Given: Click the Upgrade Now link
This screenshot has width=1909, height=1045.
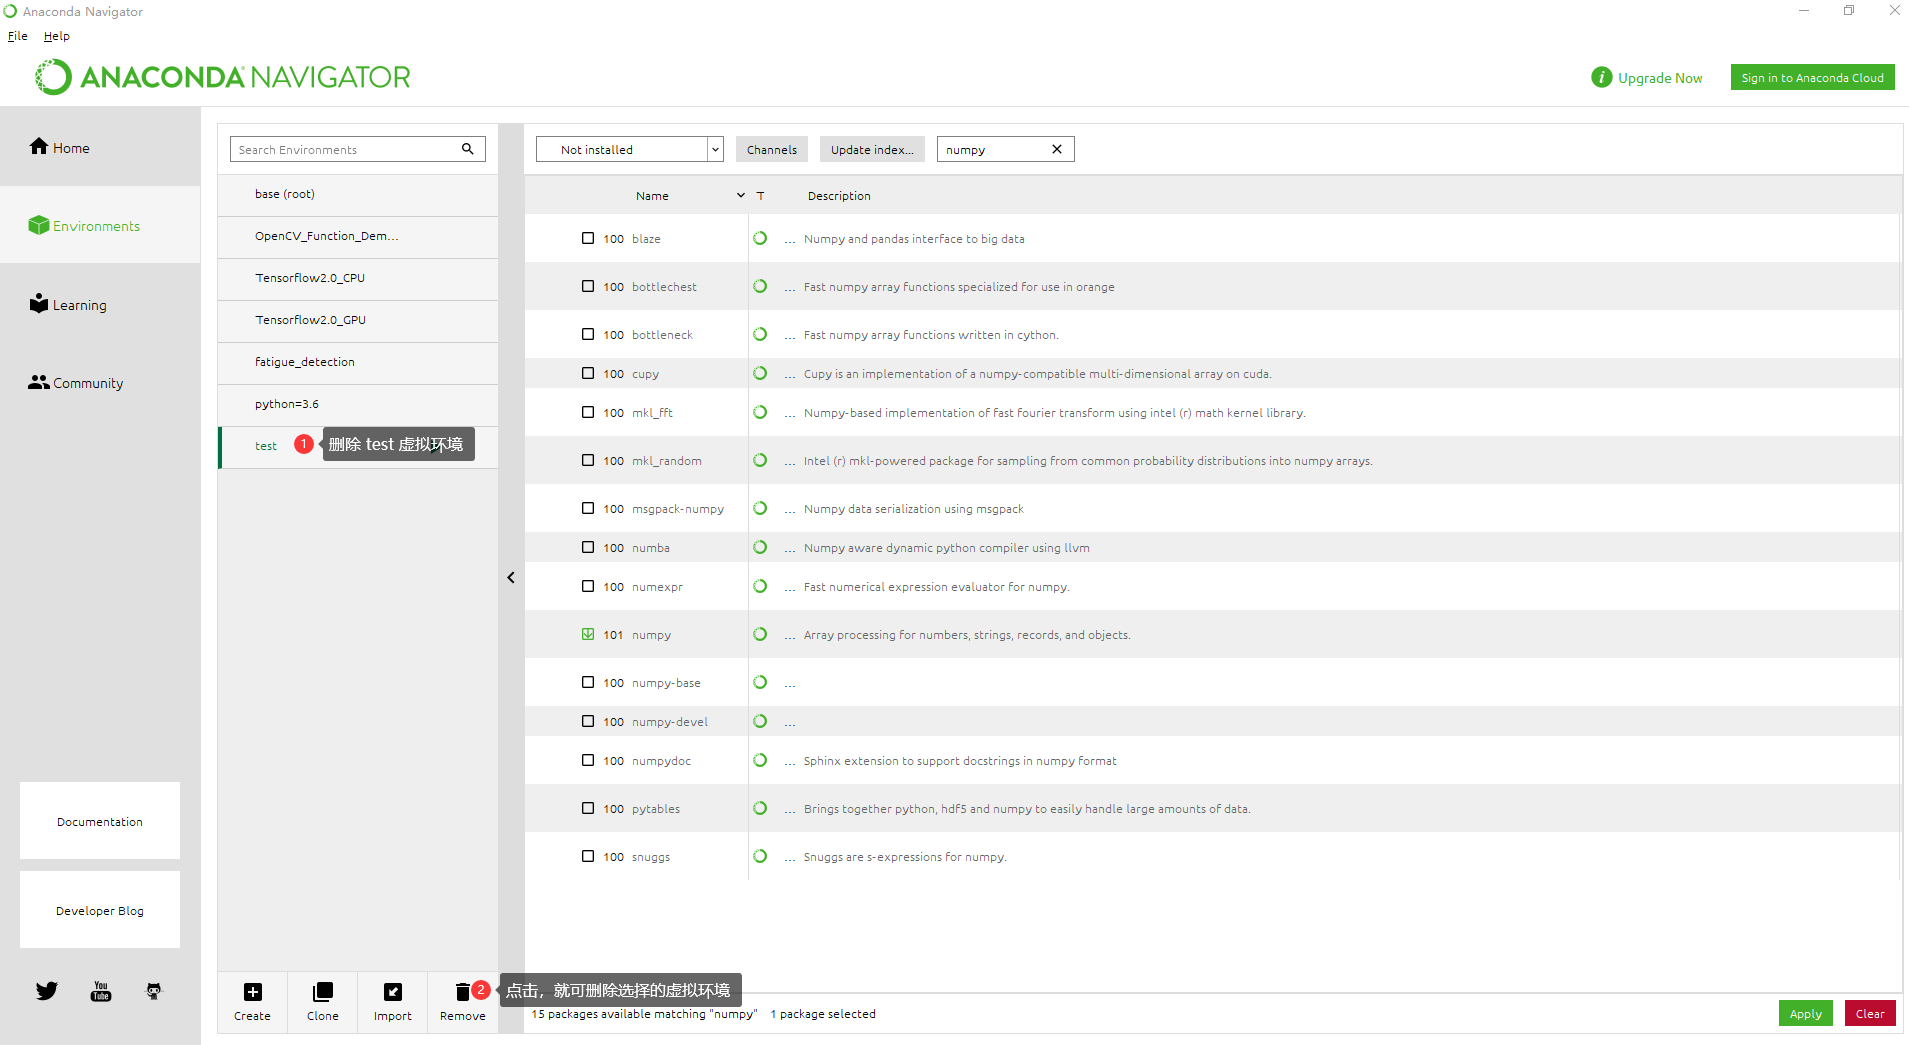Looking at the screenshot, I should coord(1660,78).
